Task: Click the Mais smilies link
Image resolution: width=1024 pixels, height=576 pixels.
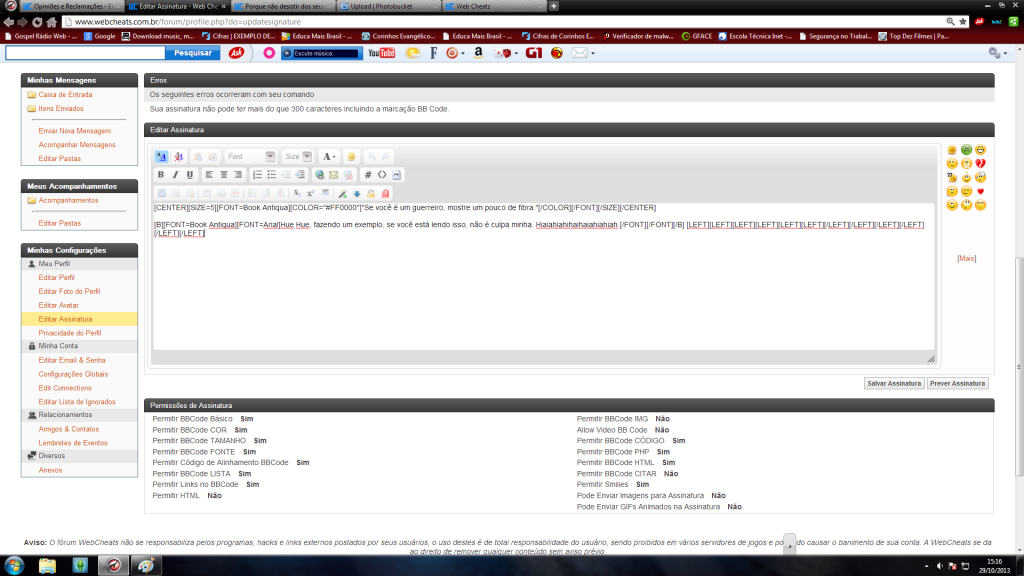Action: tap(966, 258)
